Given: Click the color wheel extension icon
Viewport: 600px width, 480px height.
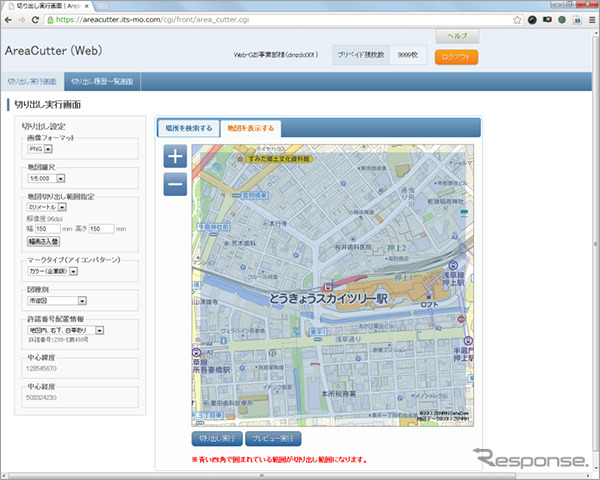Looking at the screenshot, I should (532, 20).
